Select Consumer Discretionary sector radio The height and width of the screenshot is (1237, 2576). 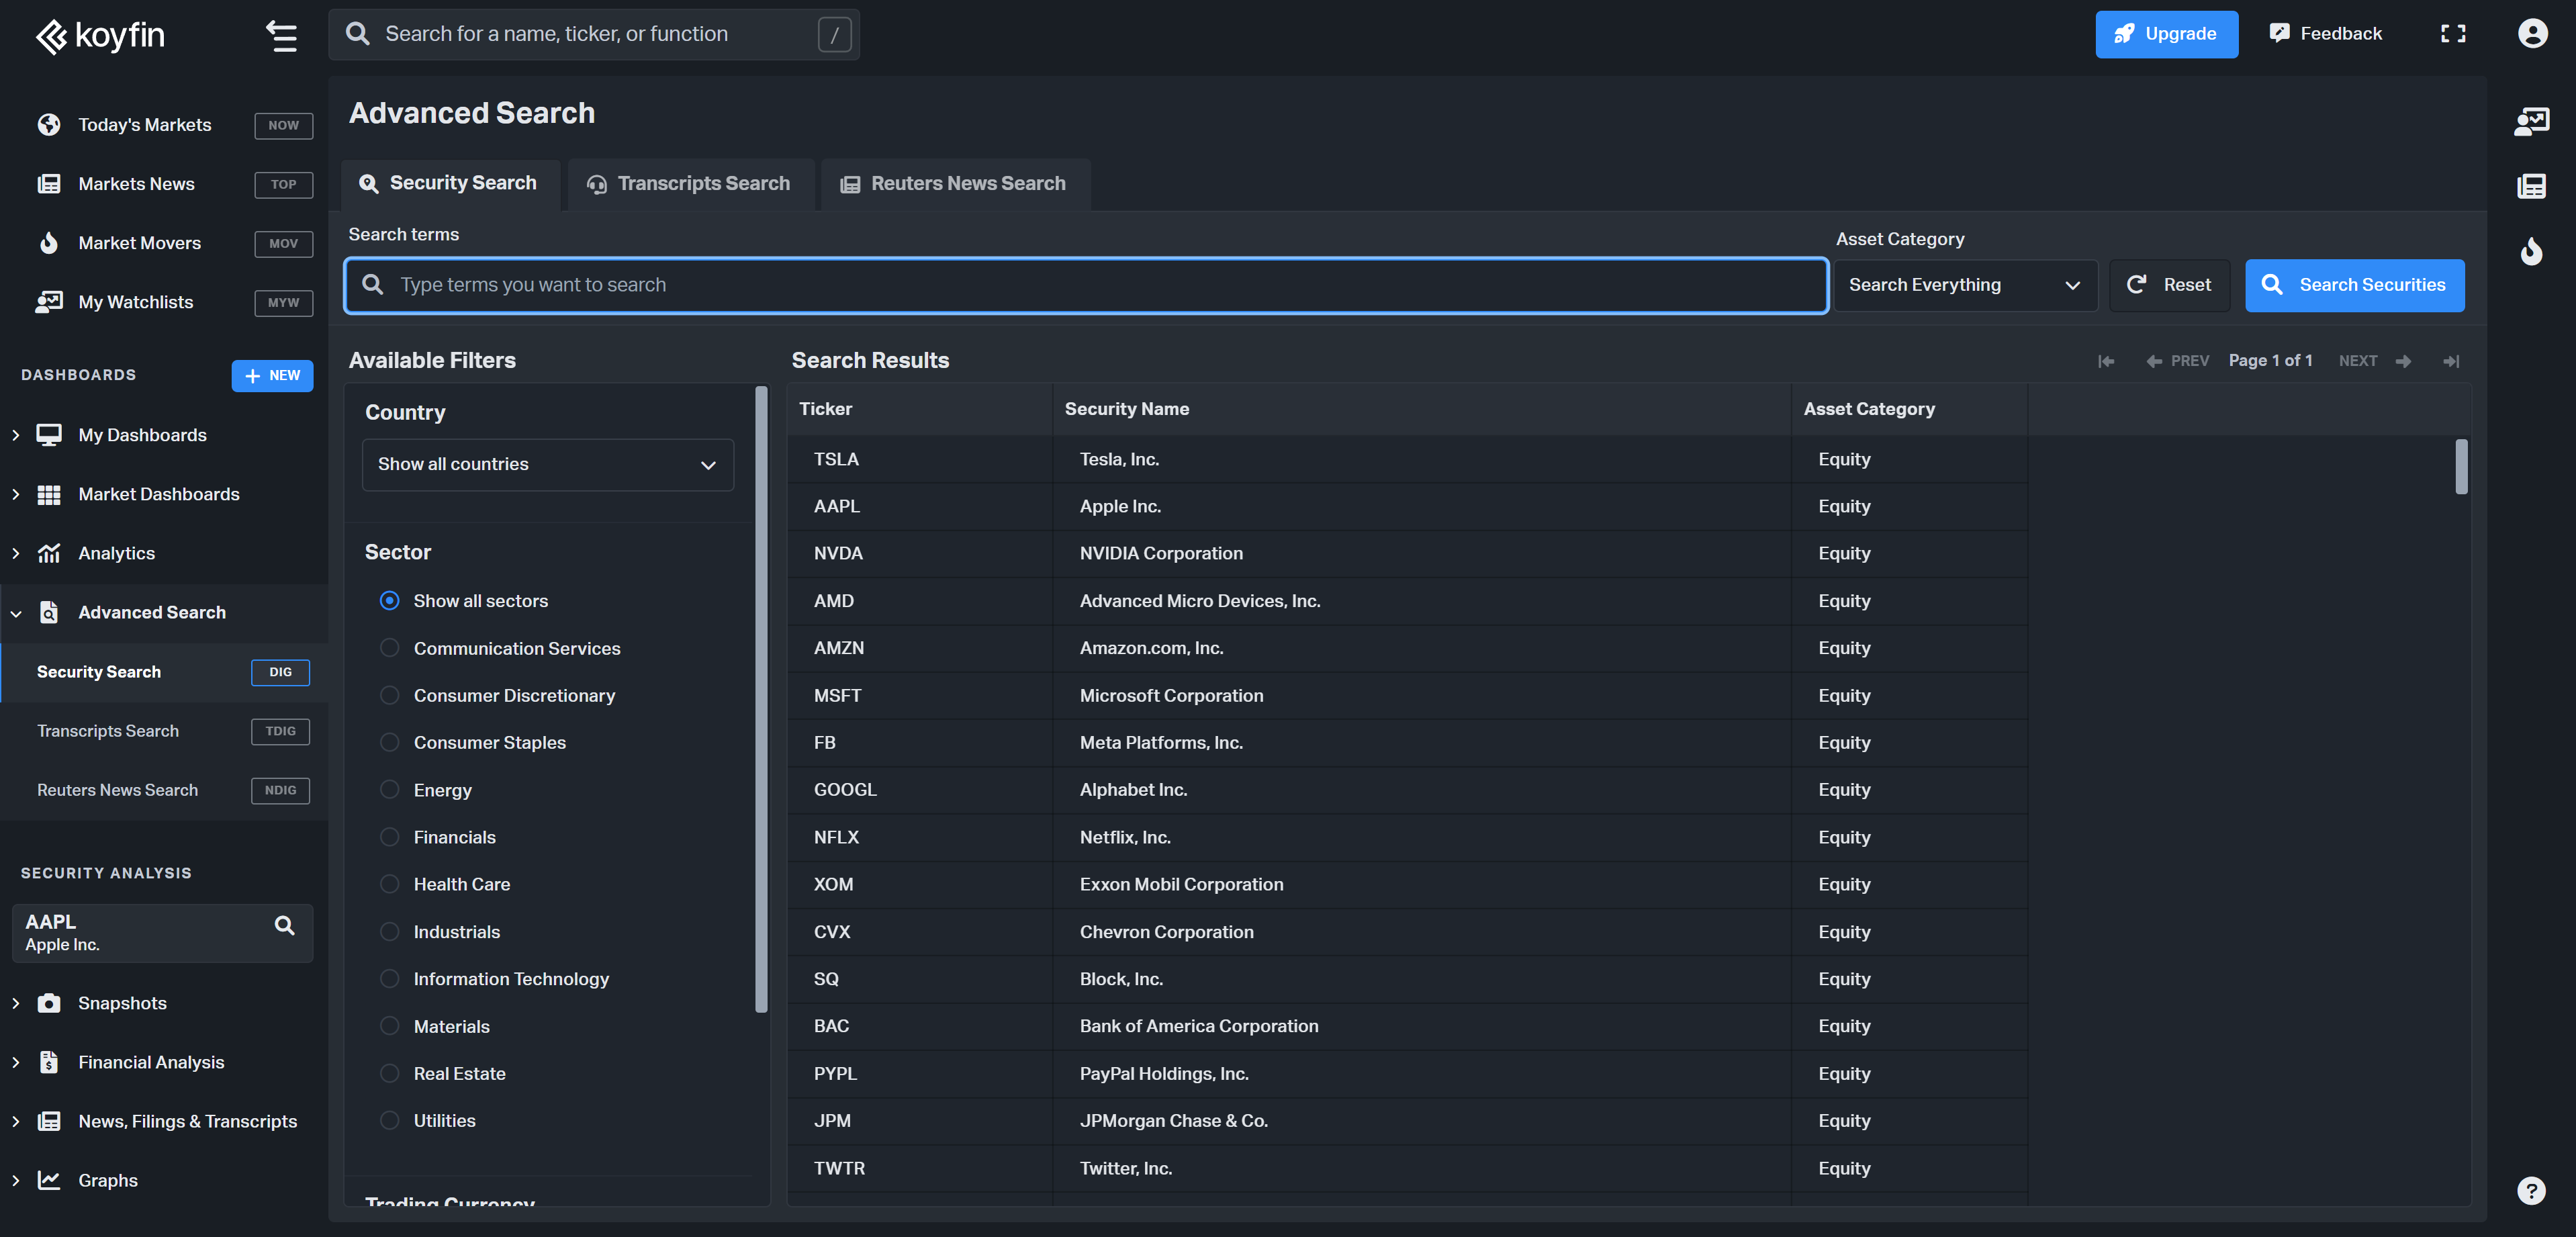coord(389,695)
